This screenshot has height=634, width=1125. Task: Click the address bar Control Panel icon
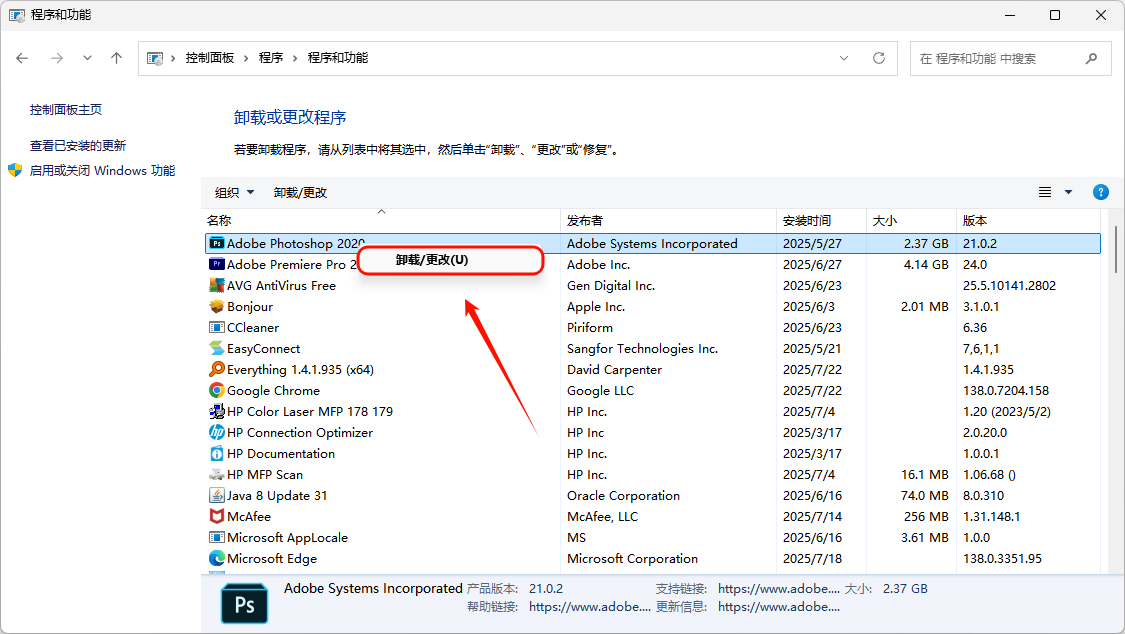coord(154,58)
